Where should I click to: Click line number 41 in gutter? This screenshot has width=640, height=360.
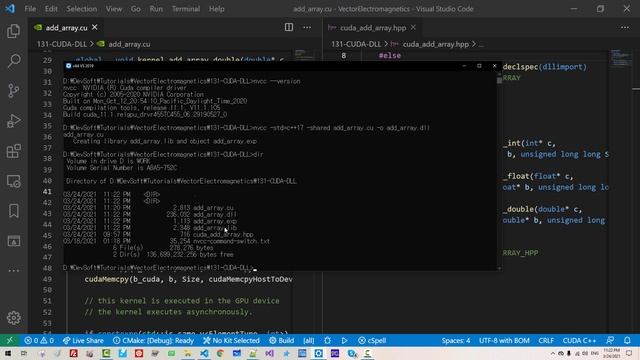coord(47,191)
